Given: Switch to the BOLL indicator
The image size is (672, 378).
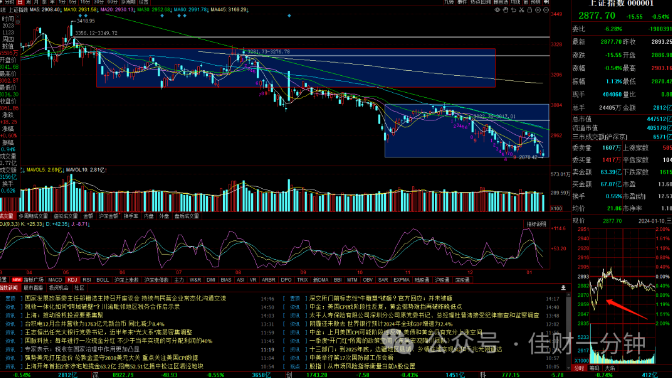Looking at the screenshot, I should 102,280.
